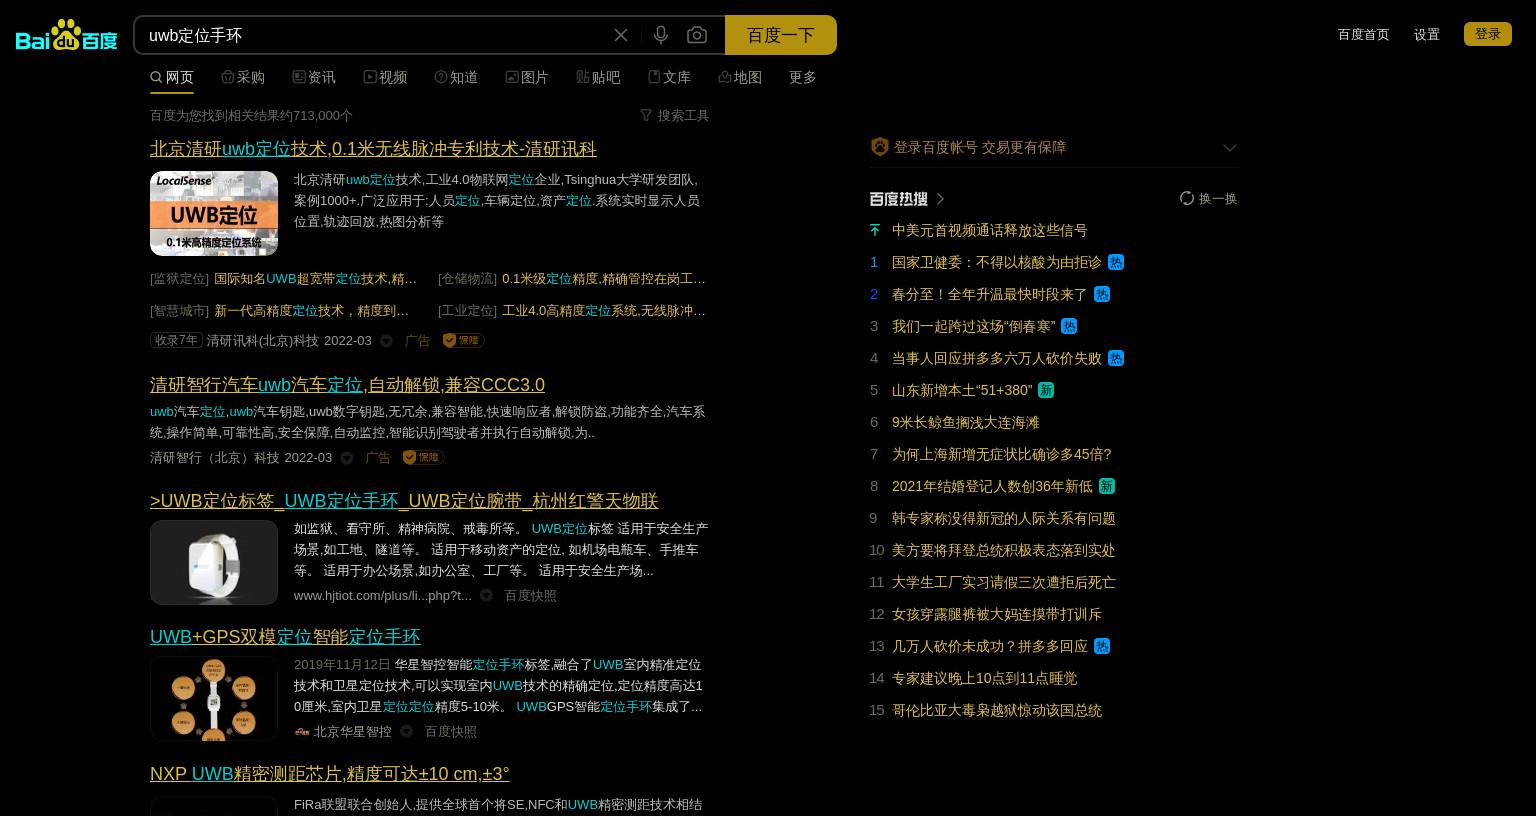
Task: Open 设置 menu in header
Action: point(1427,34)
